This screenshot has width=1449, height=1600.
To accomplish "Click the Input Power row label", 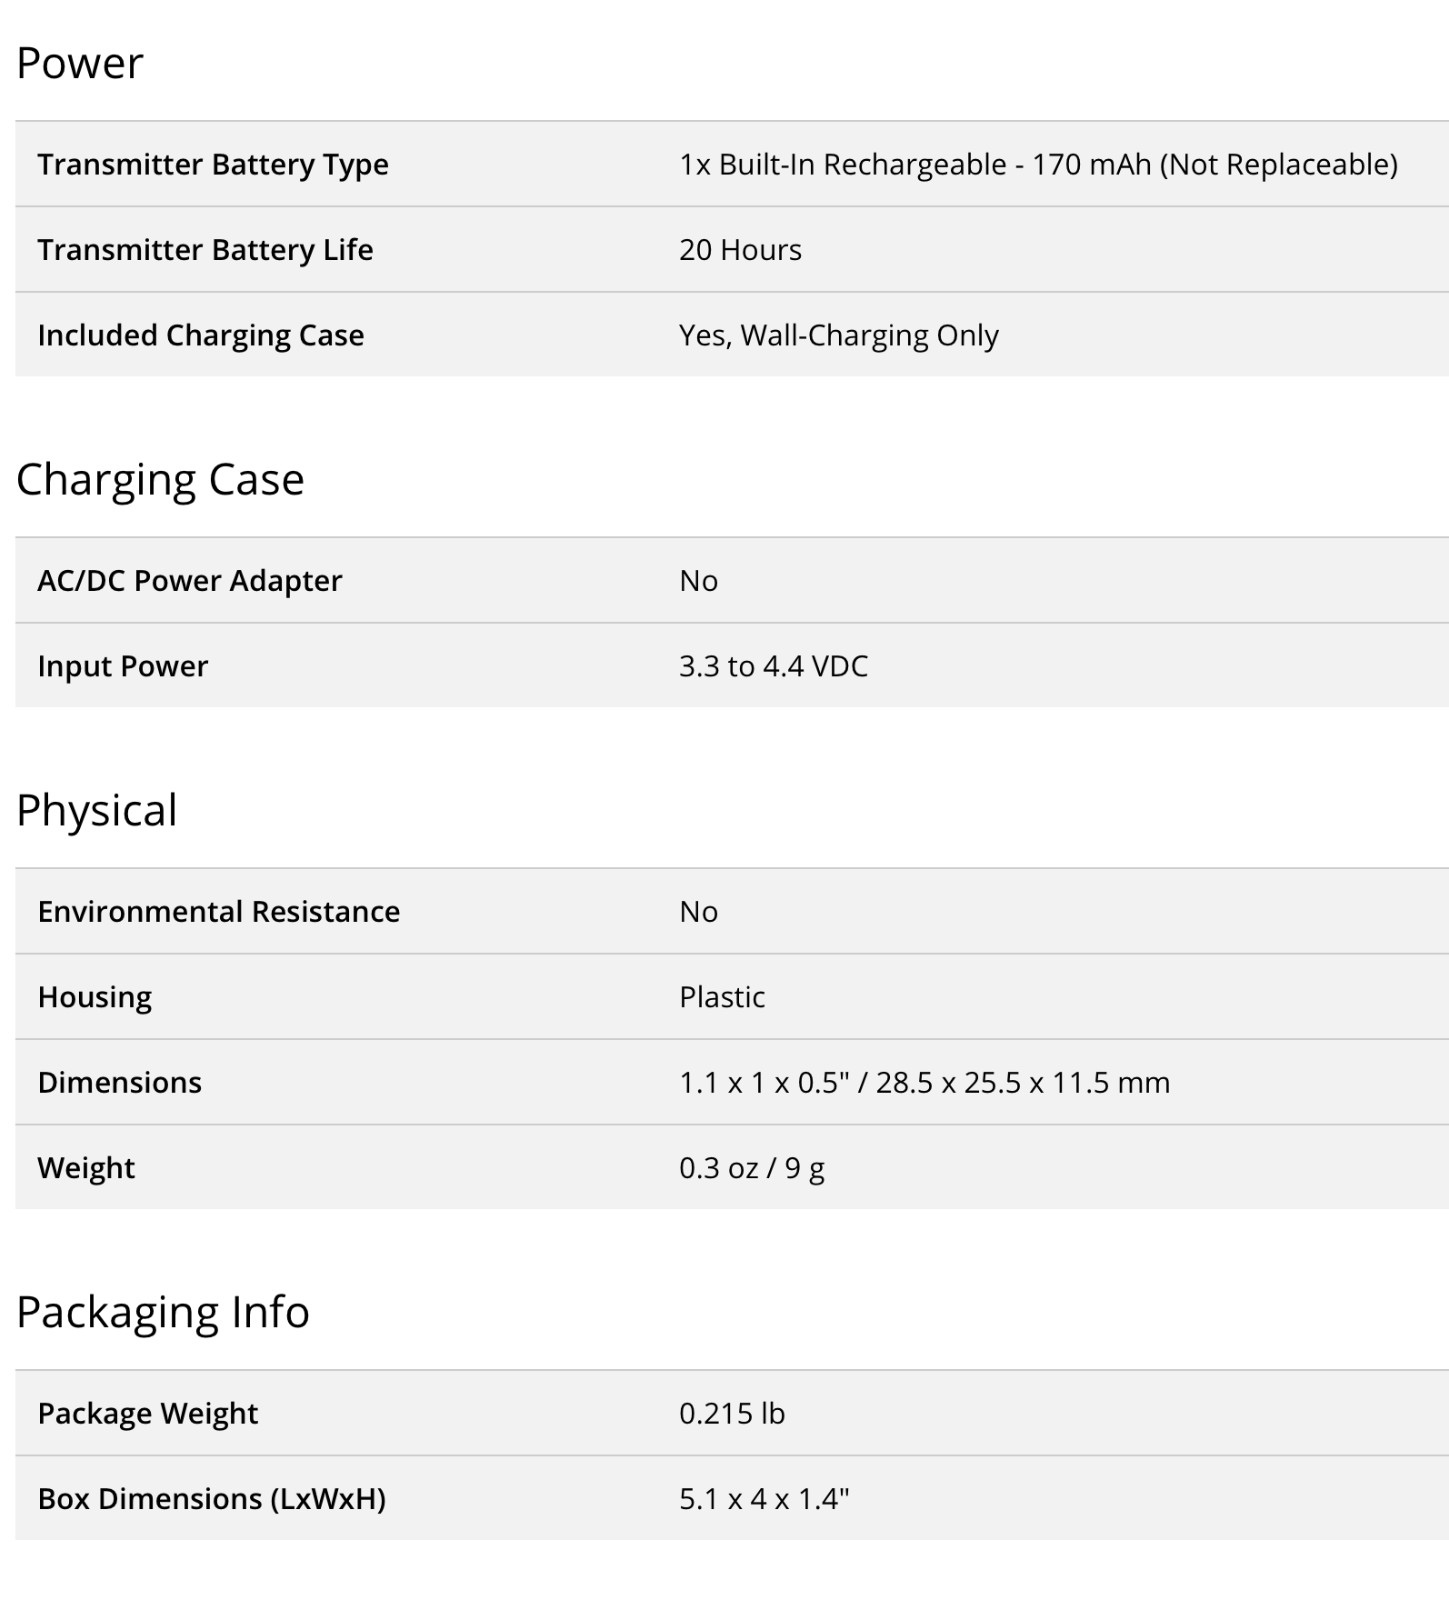I will [x=123, y=666].
